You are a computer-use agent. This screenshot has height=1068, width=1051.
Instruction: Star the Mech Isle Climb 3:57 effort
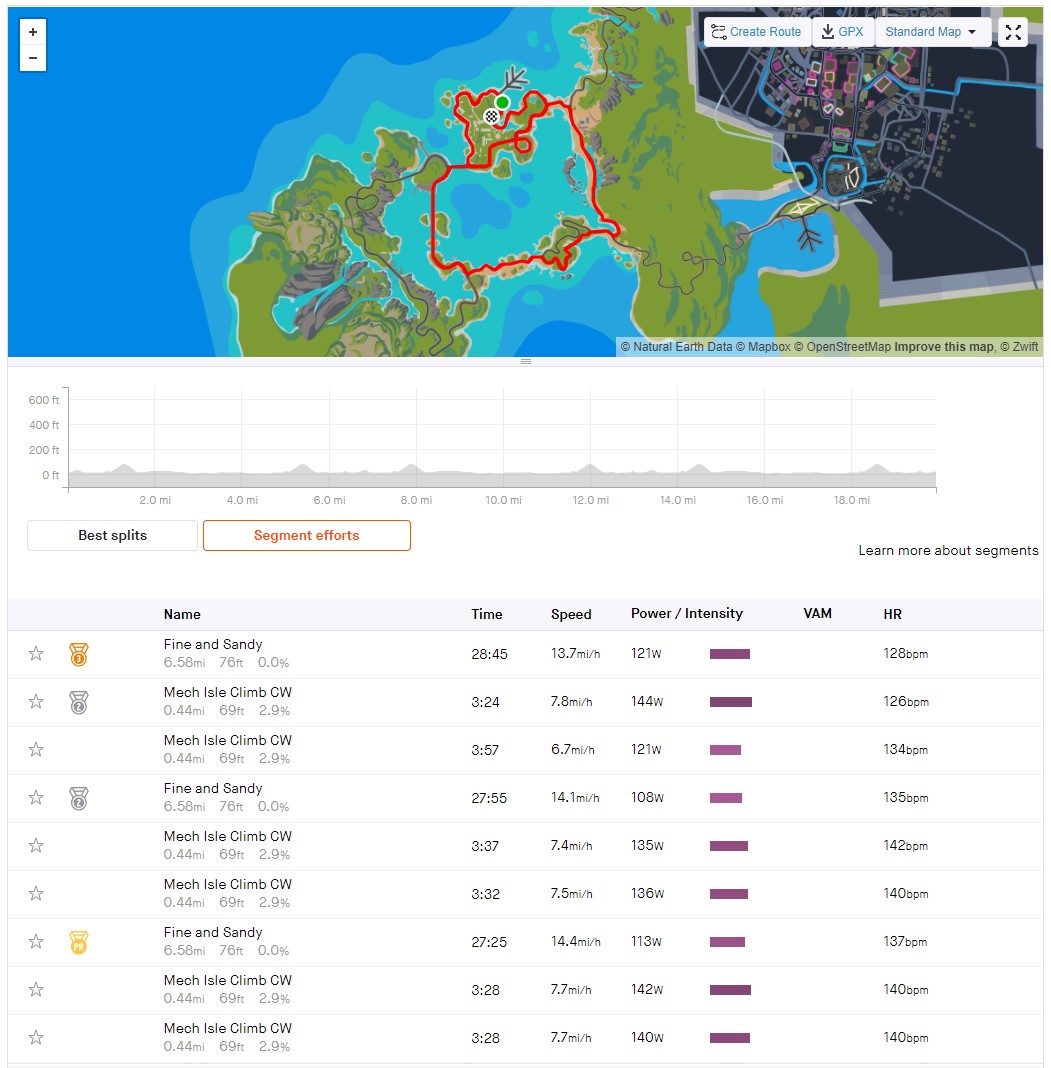click(x=36, y=750)
